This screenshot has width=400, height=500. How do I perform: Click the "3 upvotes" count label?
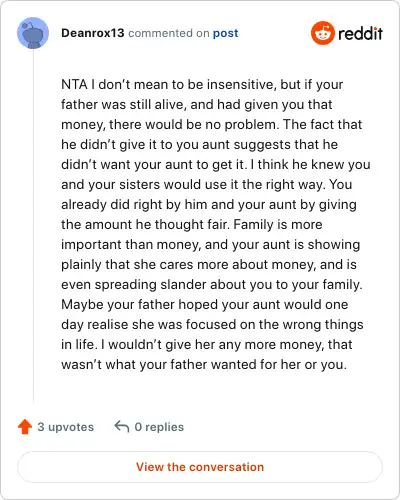(66, 427)
